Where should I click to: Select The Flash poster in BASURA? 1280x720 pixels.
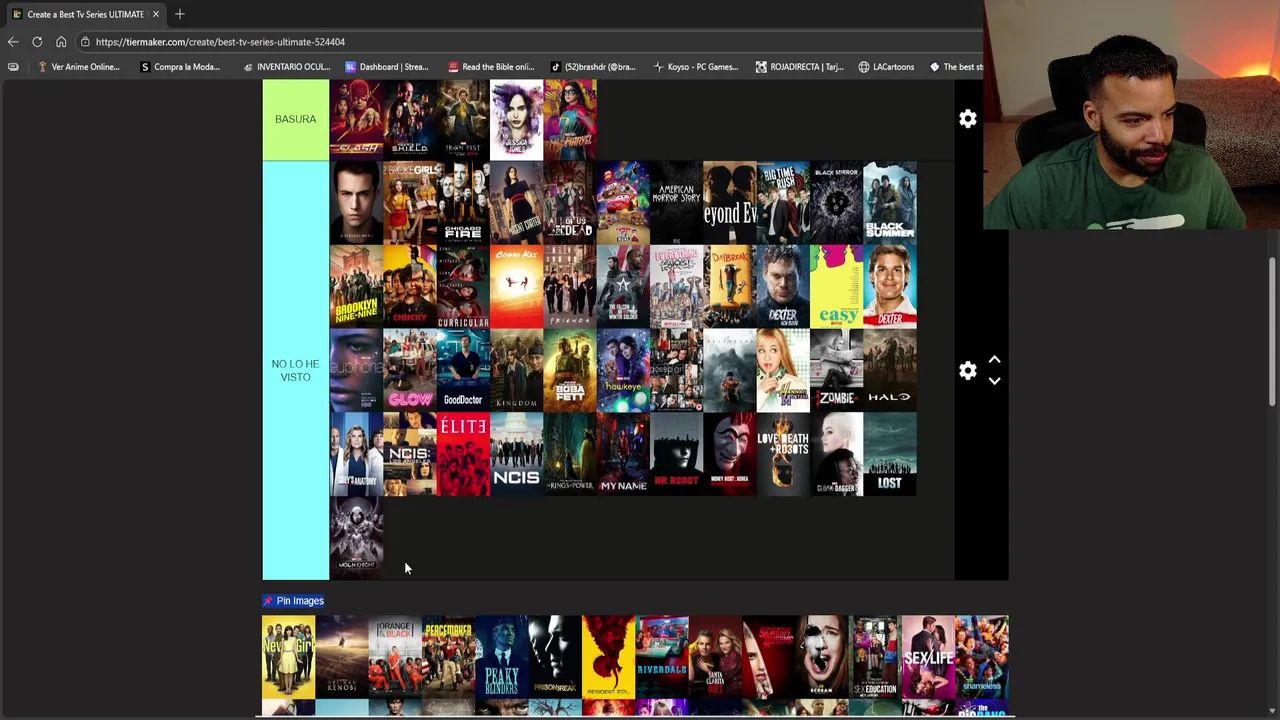click(x=356, y=119)
